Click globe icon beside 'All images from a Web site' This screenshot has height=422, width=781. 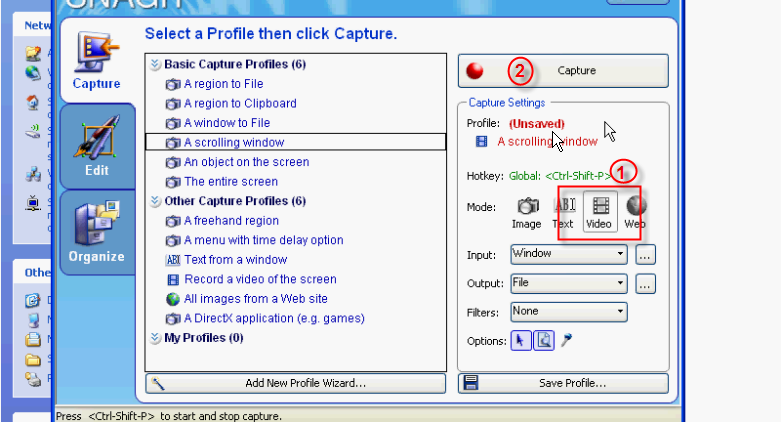pyautogui.click(x=173, y=299)
